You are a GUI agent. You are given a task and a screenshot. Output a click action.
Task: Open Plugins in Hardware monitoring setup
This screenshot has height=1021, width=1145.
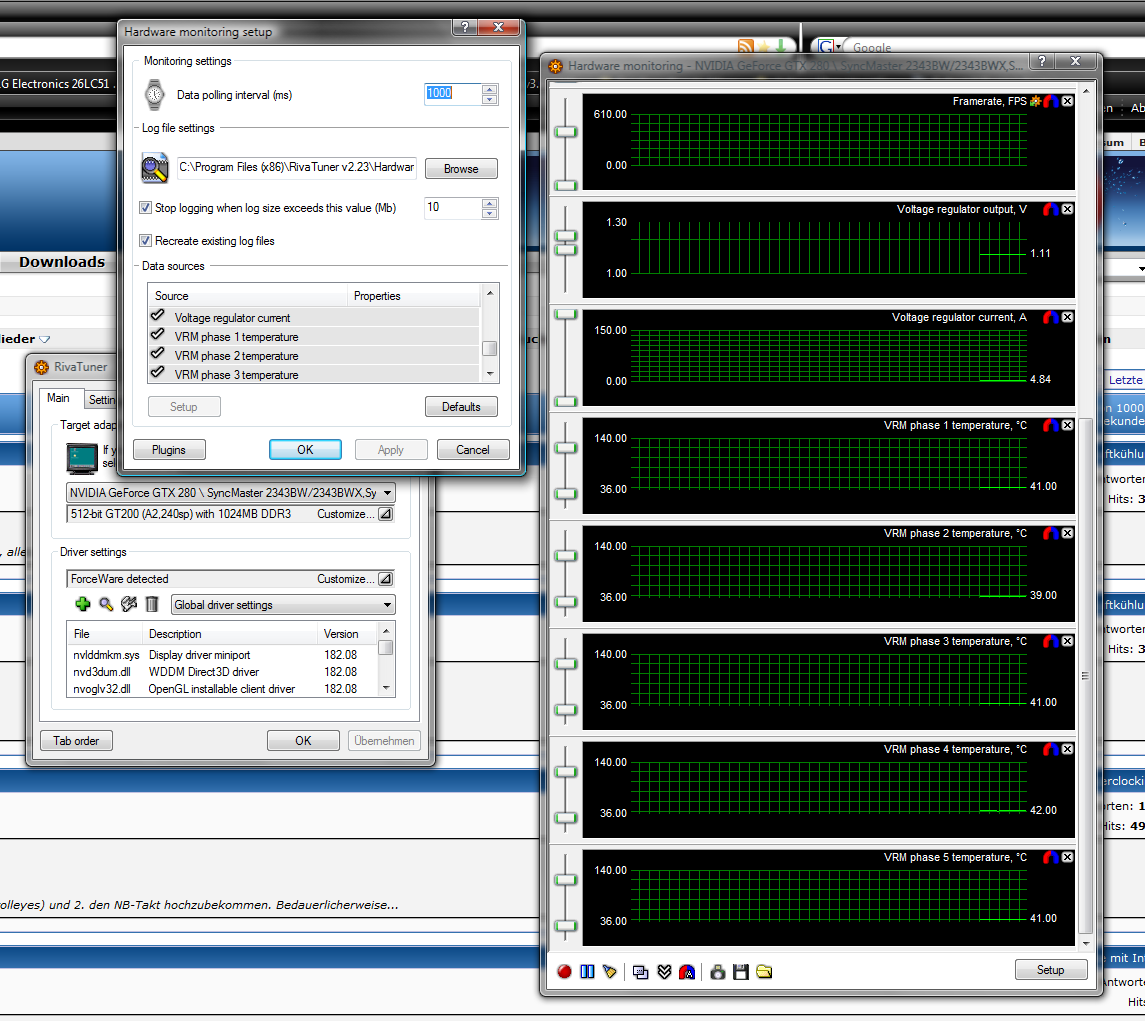(x=169, y=450)
